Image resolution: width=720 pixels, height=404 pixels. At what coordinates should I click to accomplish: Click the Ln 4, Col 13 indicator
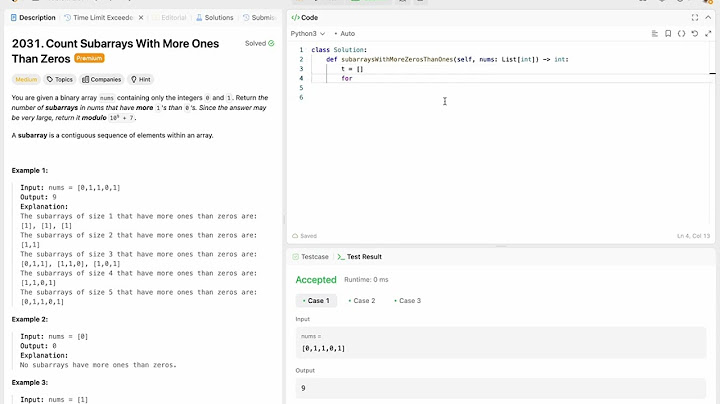[x=693, y=236]
